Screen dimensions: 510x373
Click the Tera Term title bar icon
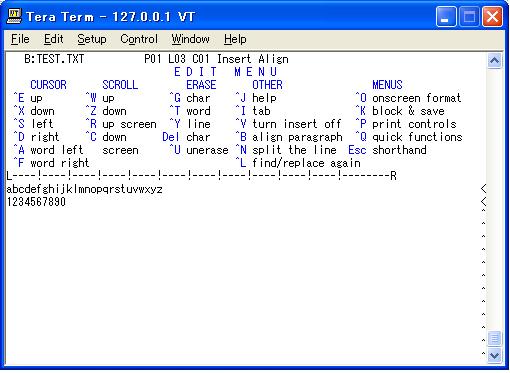14,16
